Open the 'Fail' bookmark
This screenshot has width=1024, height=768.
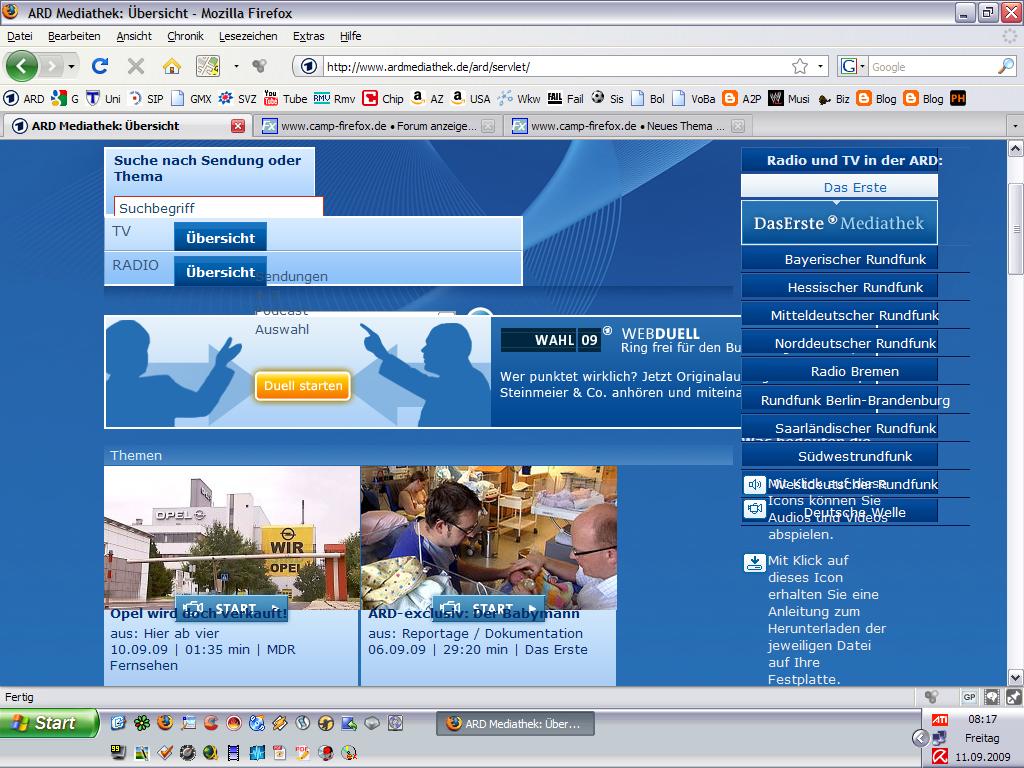[x=566, y=99]
